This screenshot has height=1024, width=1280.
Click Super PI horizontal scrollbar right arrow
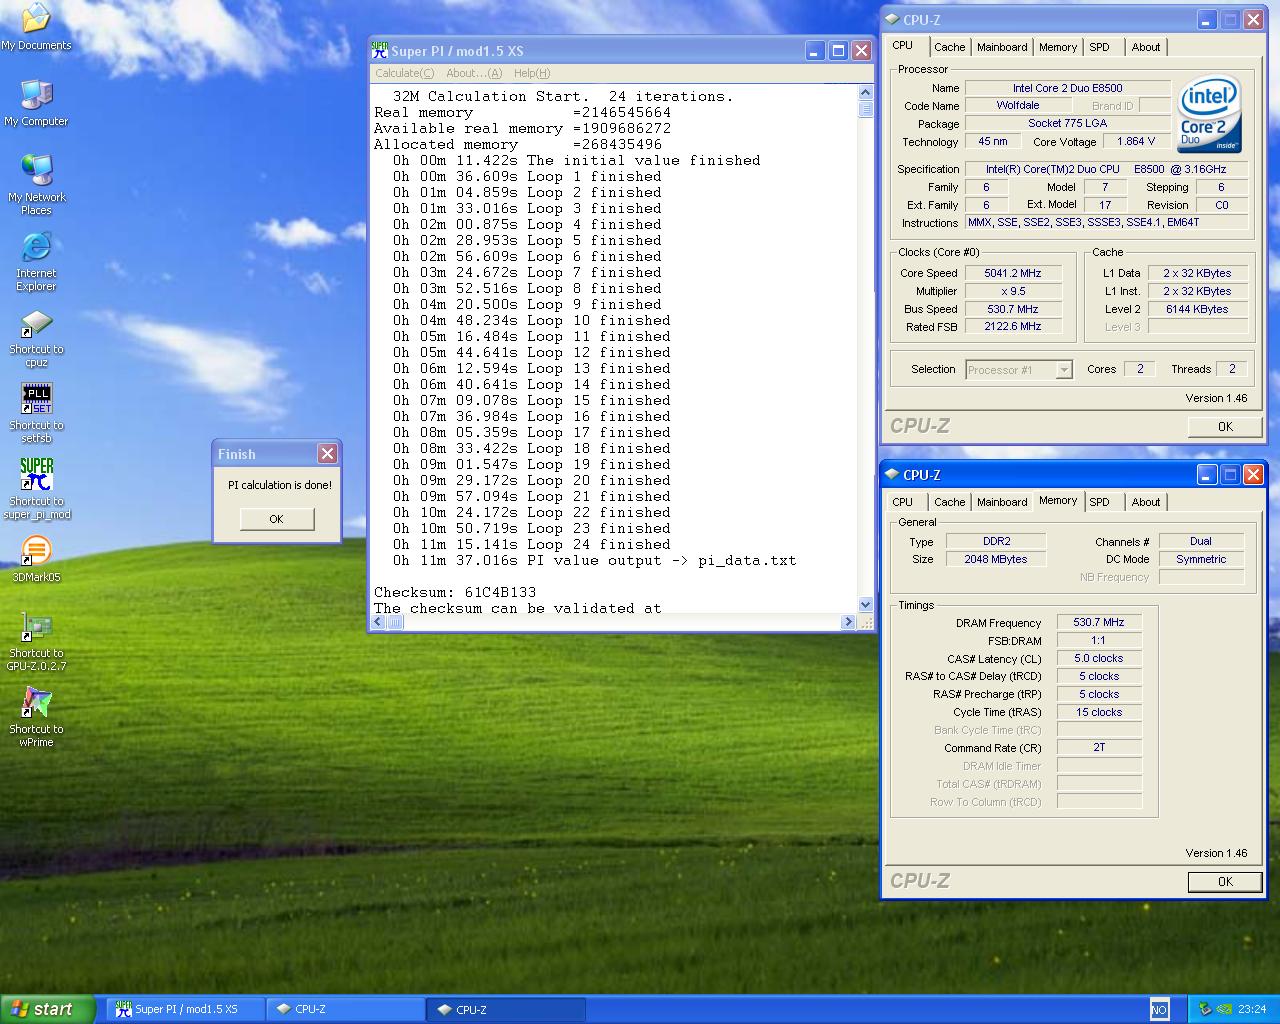[848, 621]
